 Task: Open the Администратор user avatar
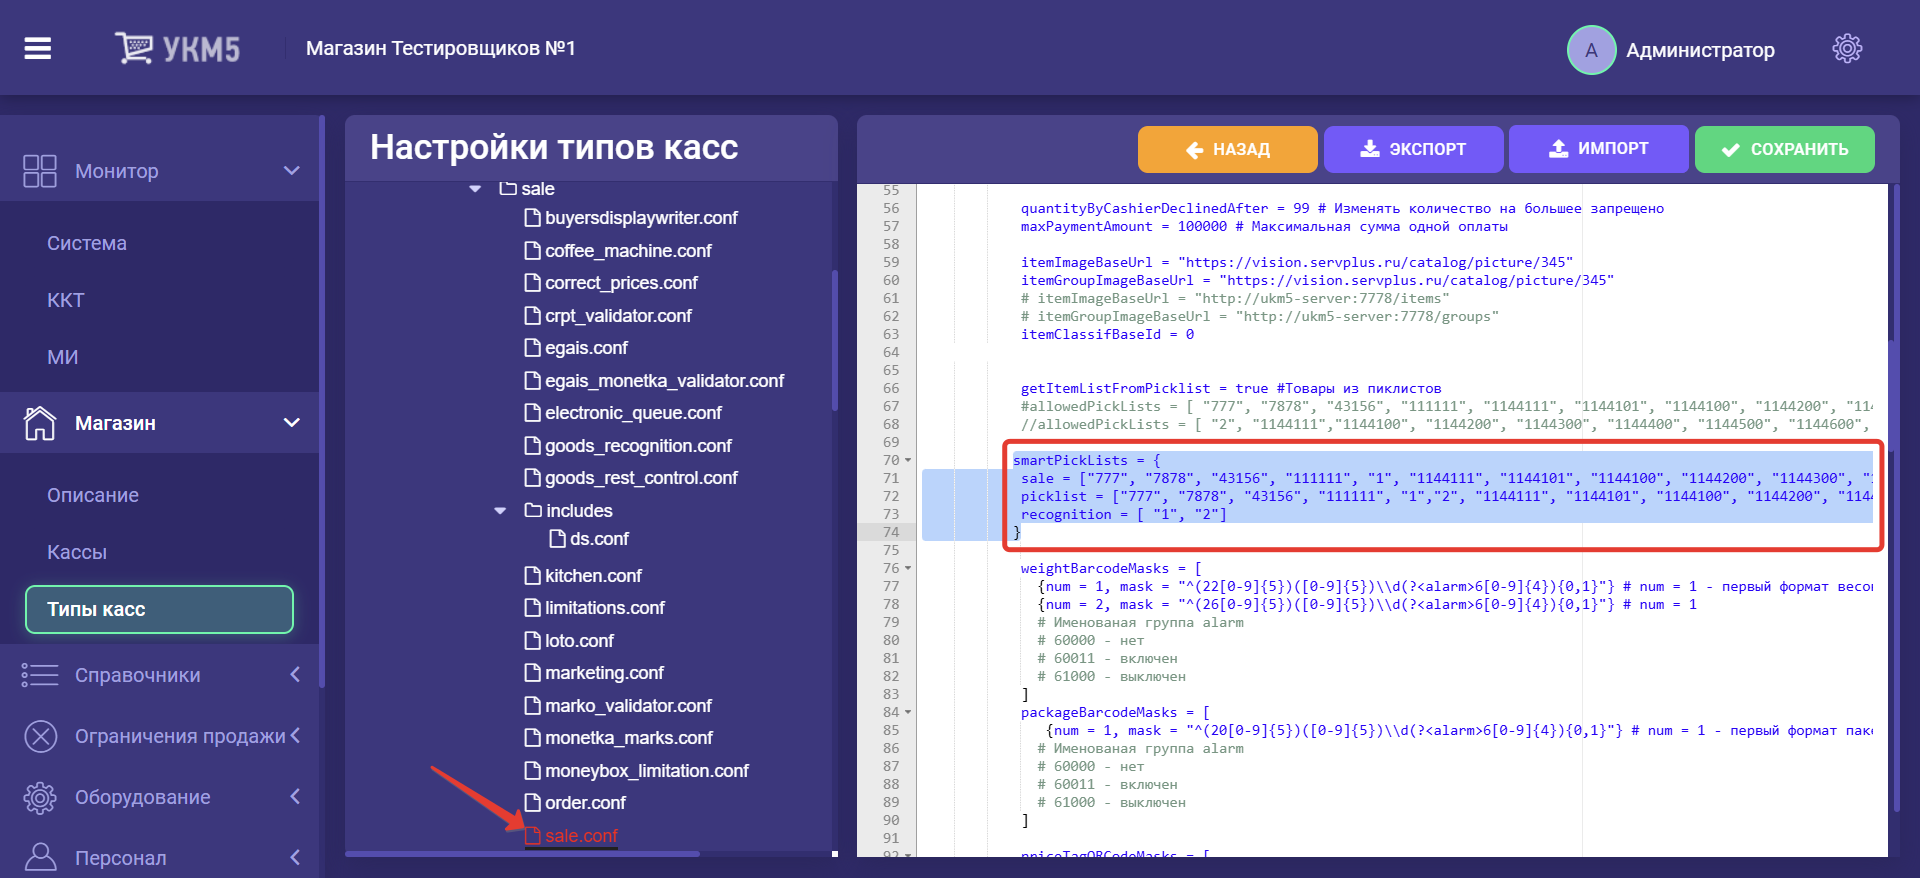point(1591,50)
